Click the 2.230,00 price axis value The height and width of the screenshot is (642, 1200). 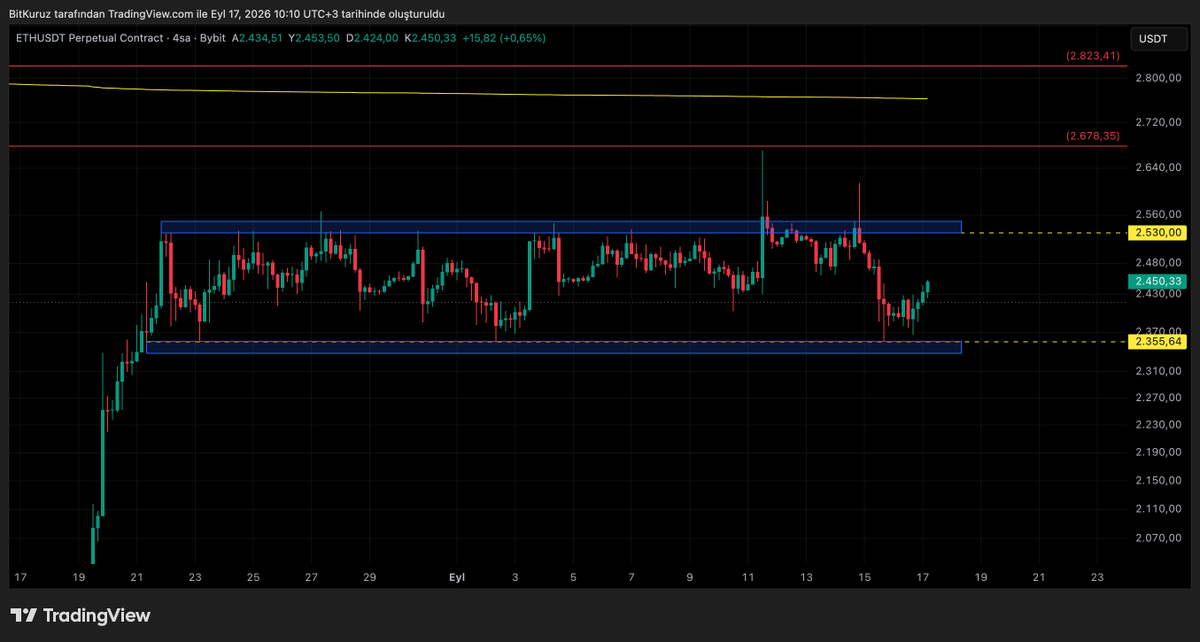[1157, 424]
